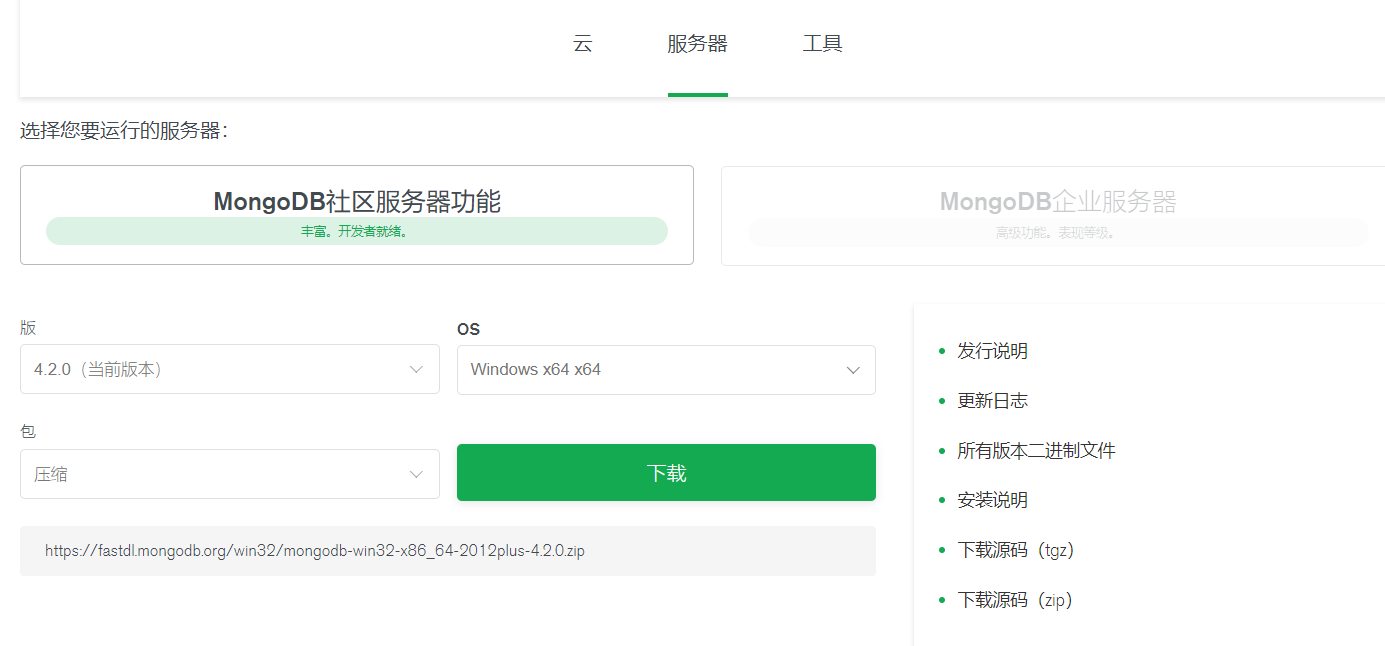Image resolution: width=1385 pixels, height=646 pixels.
Task: Click the 下载源码（tgz）link
Action: 1016,550
